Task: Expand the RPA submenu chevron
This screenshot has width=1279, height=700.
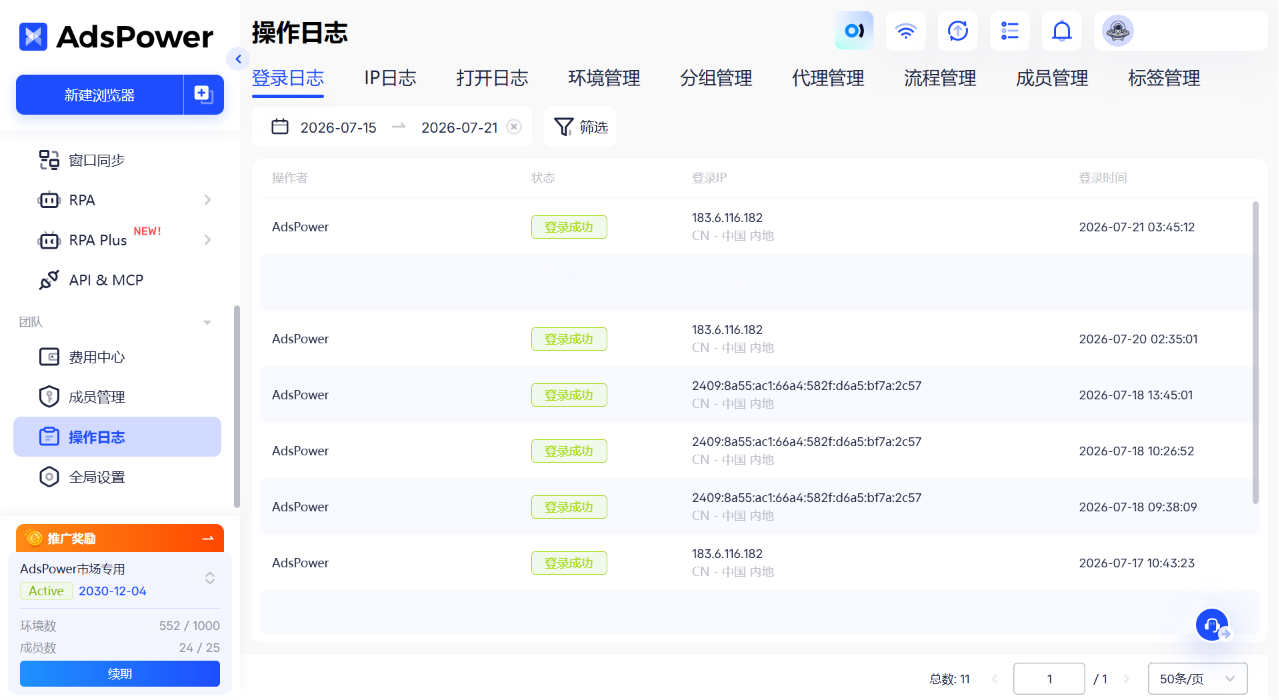Action: [x=208, y=200]
